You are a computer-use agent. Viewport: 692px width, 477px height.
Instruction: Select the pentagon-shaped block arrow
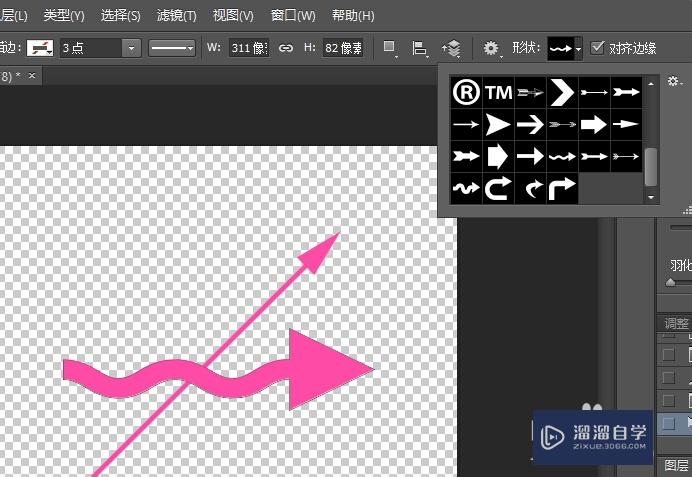click(x=498, y=156)
